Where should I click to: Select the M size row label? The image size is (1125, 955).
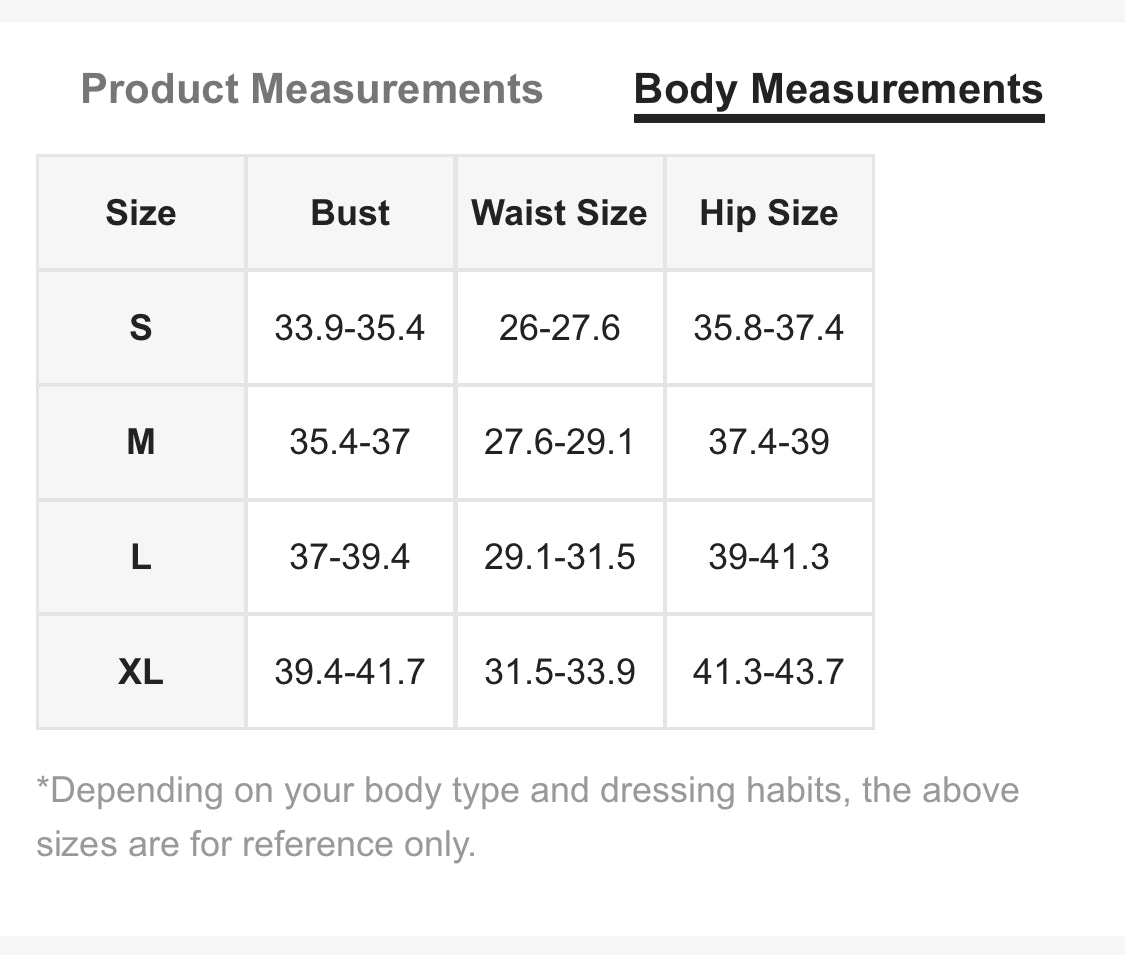point(141,442)
